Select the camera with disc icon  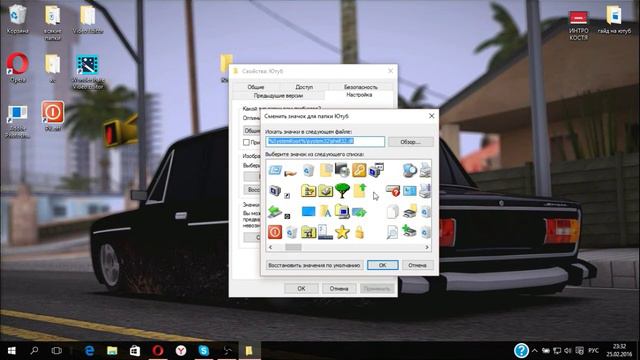pyautogui.click(x=342, y=169)
